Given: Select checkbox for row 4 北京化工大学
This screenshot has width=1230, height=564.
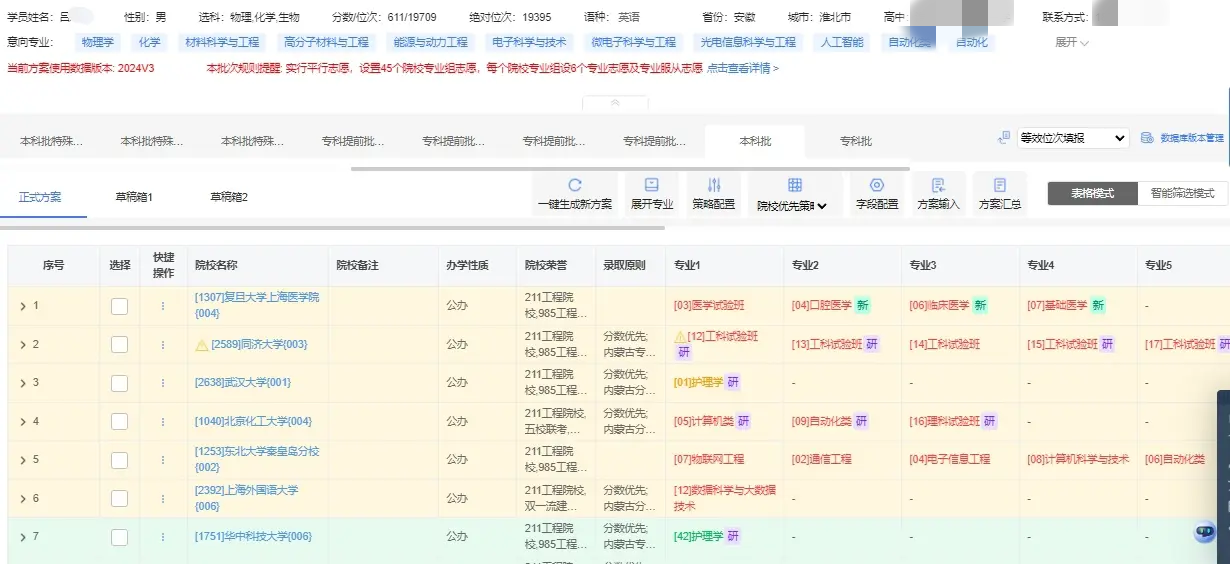Looking at the screenshot, I should tap(119, 421).
